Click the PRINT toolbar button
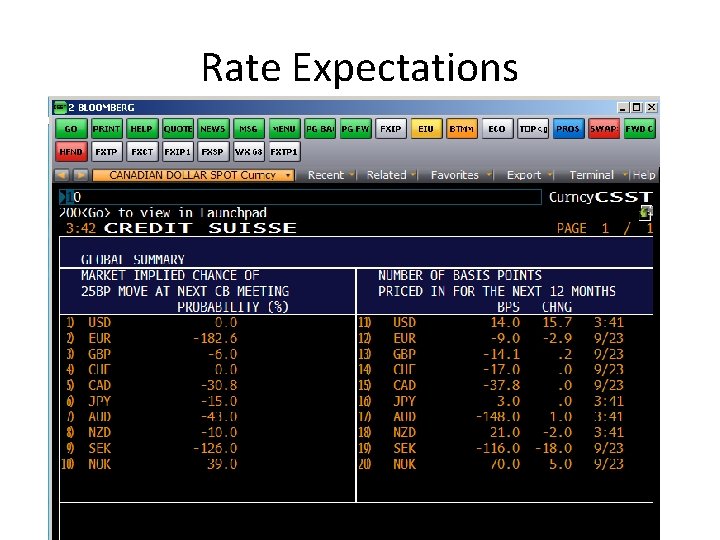720x540 pixels. 107,129
